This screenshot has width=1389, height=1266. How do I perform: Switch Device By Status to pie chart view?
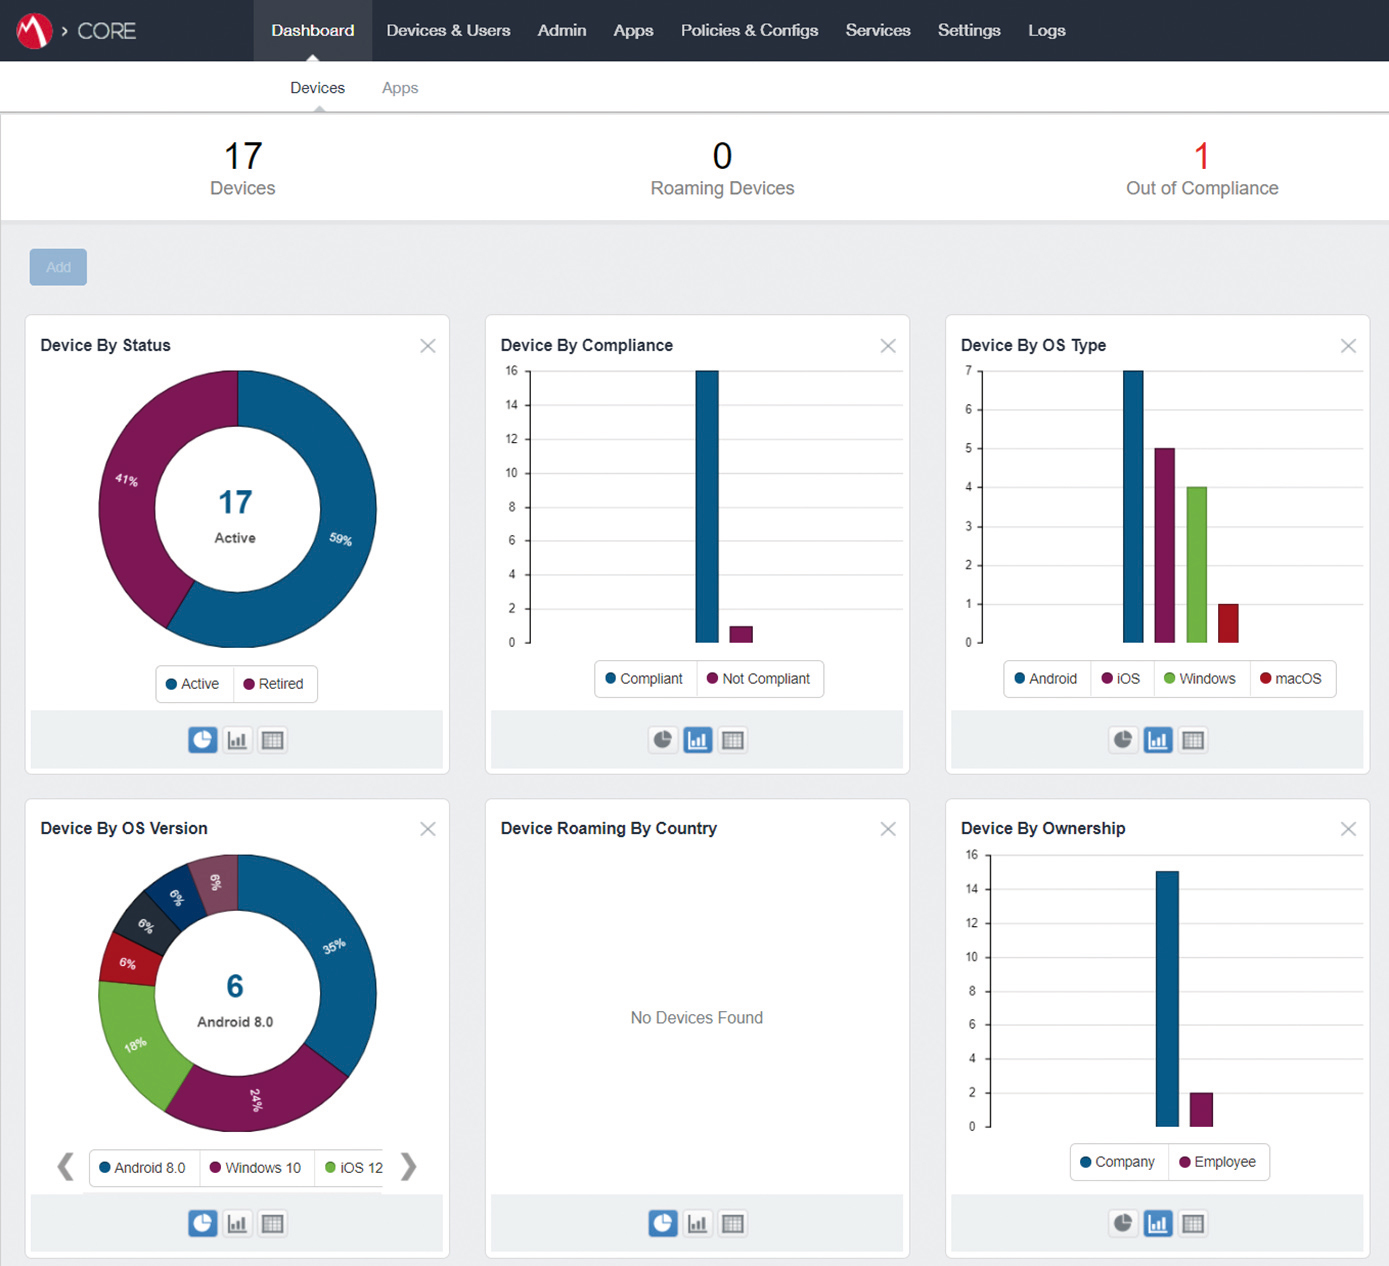pos(203,740)
